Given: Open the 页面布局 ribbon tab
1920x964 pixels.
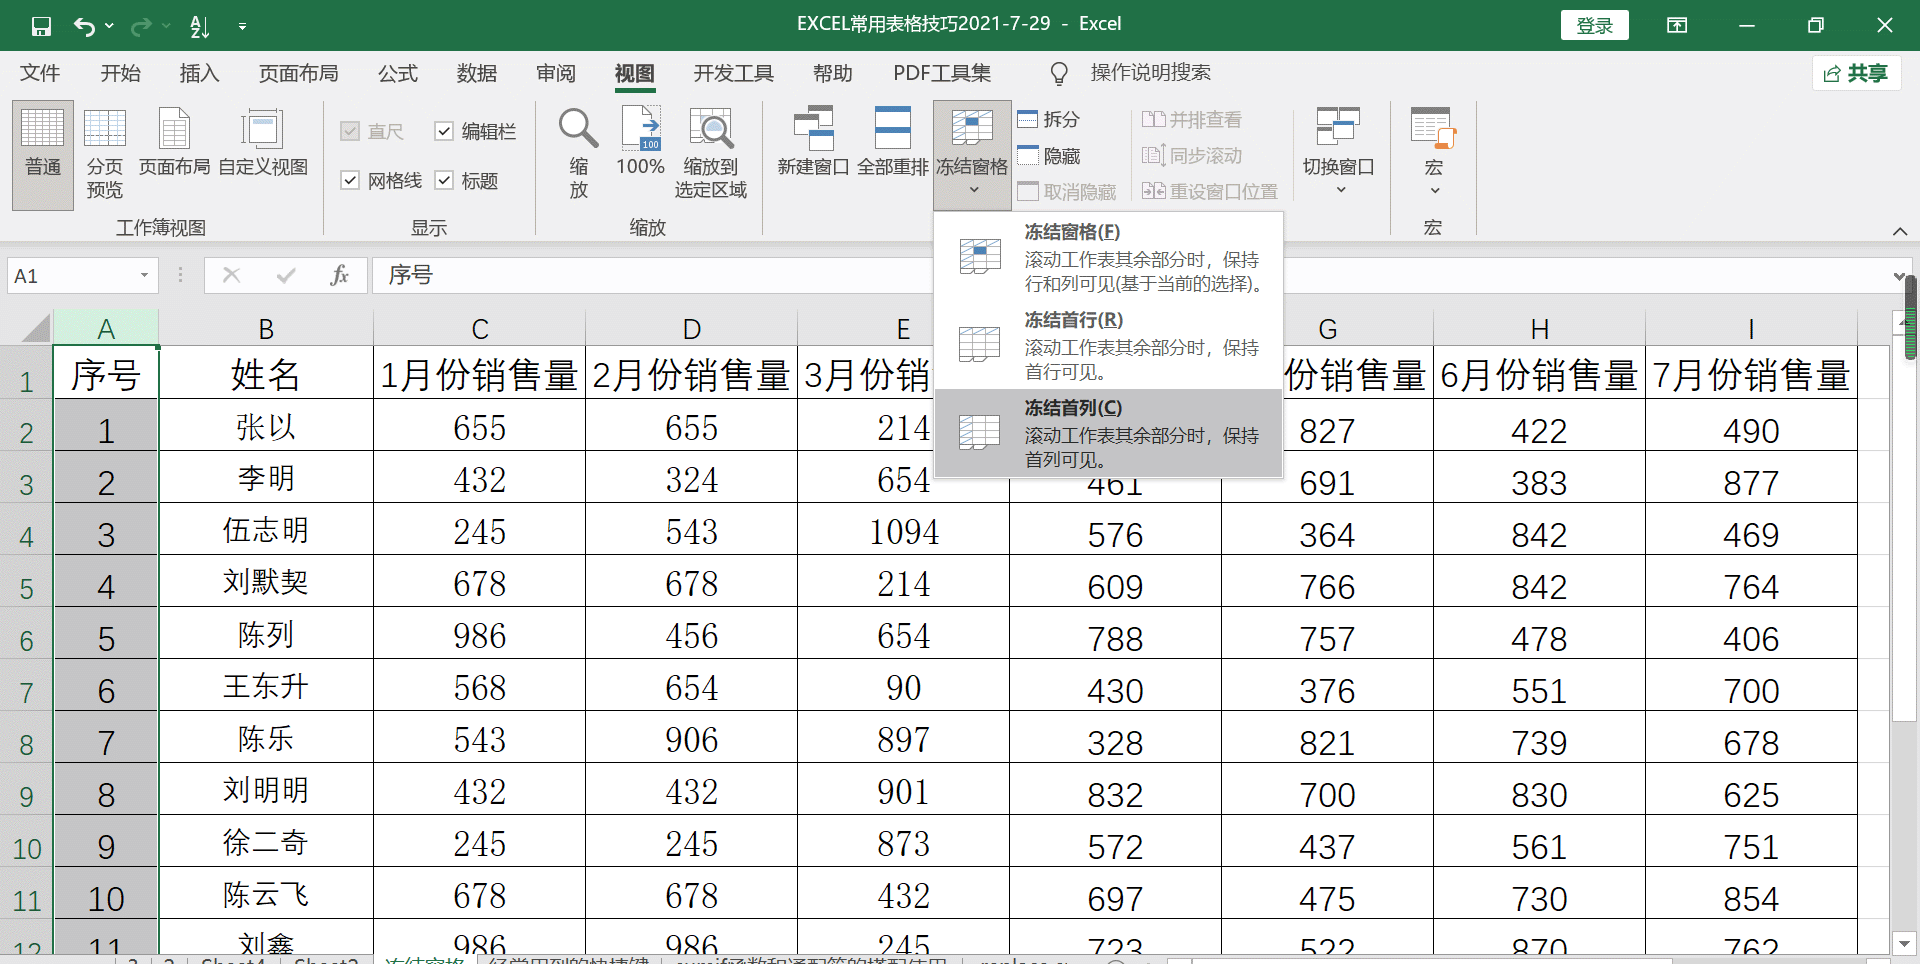Looking at the screenshot, I should [298, 73].
